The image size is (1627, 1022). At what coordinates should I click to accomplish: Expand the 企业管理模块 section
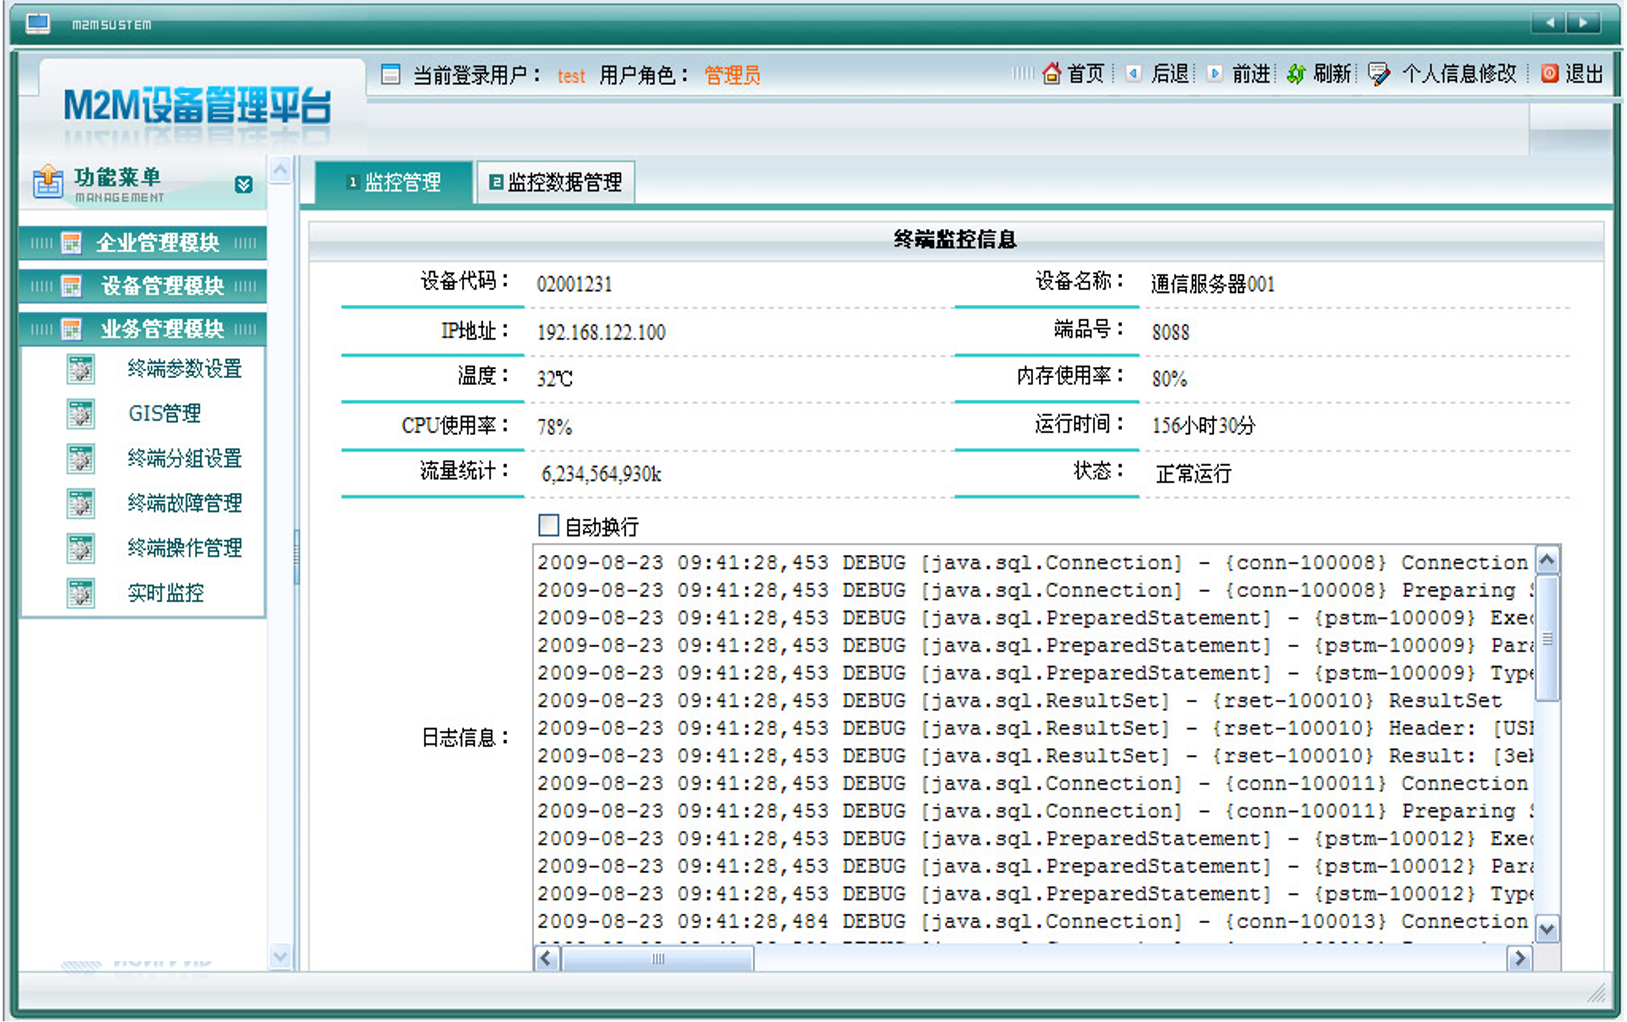coord(143,243)
